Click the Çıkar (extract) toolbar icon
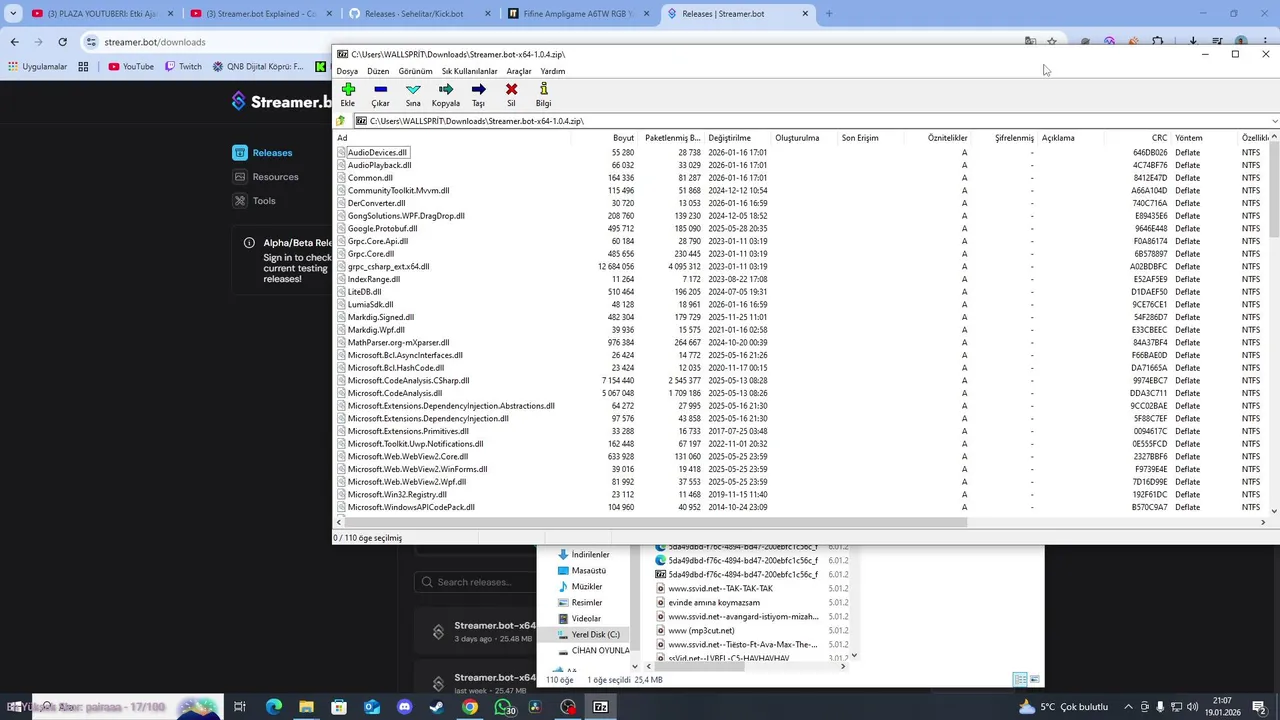Image resolution: width=1280 pixels, height=720 pixels. point(380,90)
